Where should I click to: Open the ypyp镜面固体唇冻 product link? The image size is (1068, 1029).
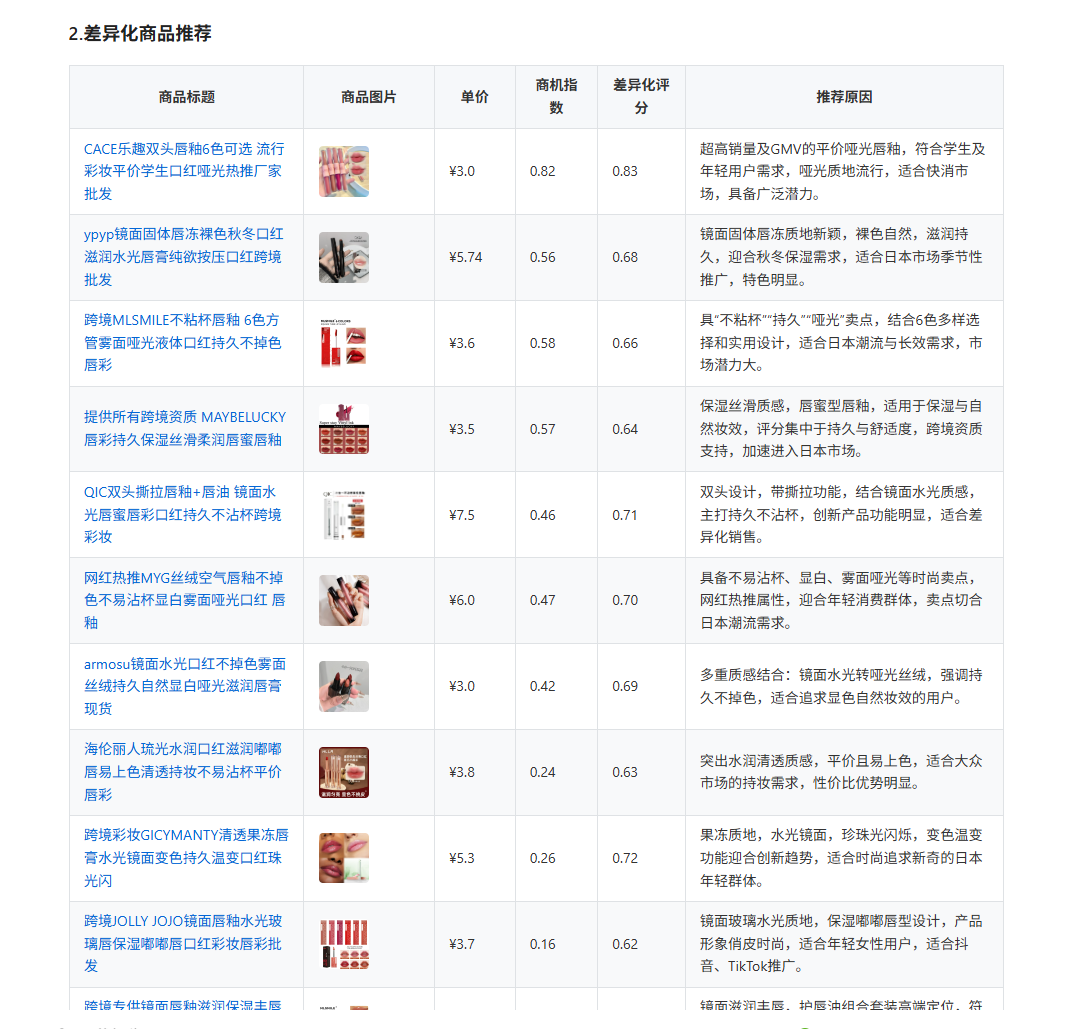tap(184, 257)
